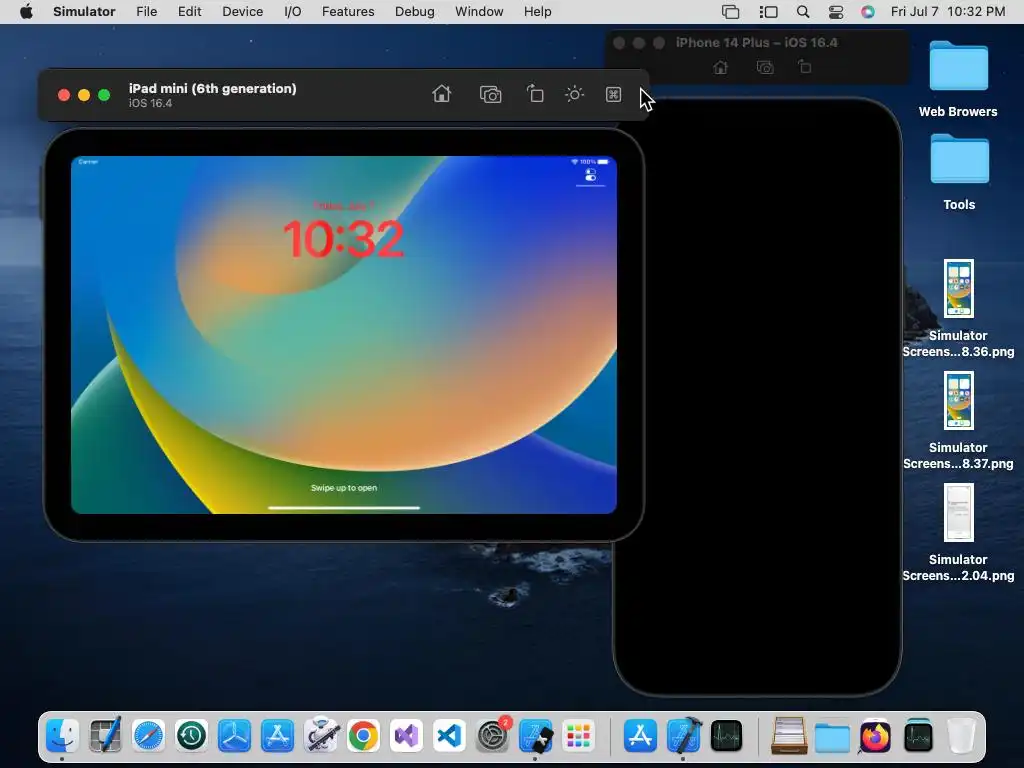Screen dimensions: 1024x768
Task: Open the blue folder stack in Dock
Action: tap(832, 737)
